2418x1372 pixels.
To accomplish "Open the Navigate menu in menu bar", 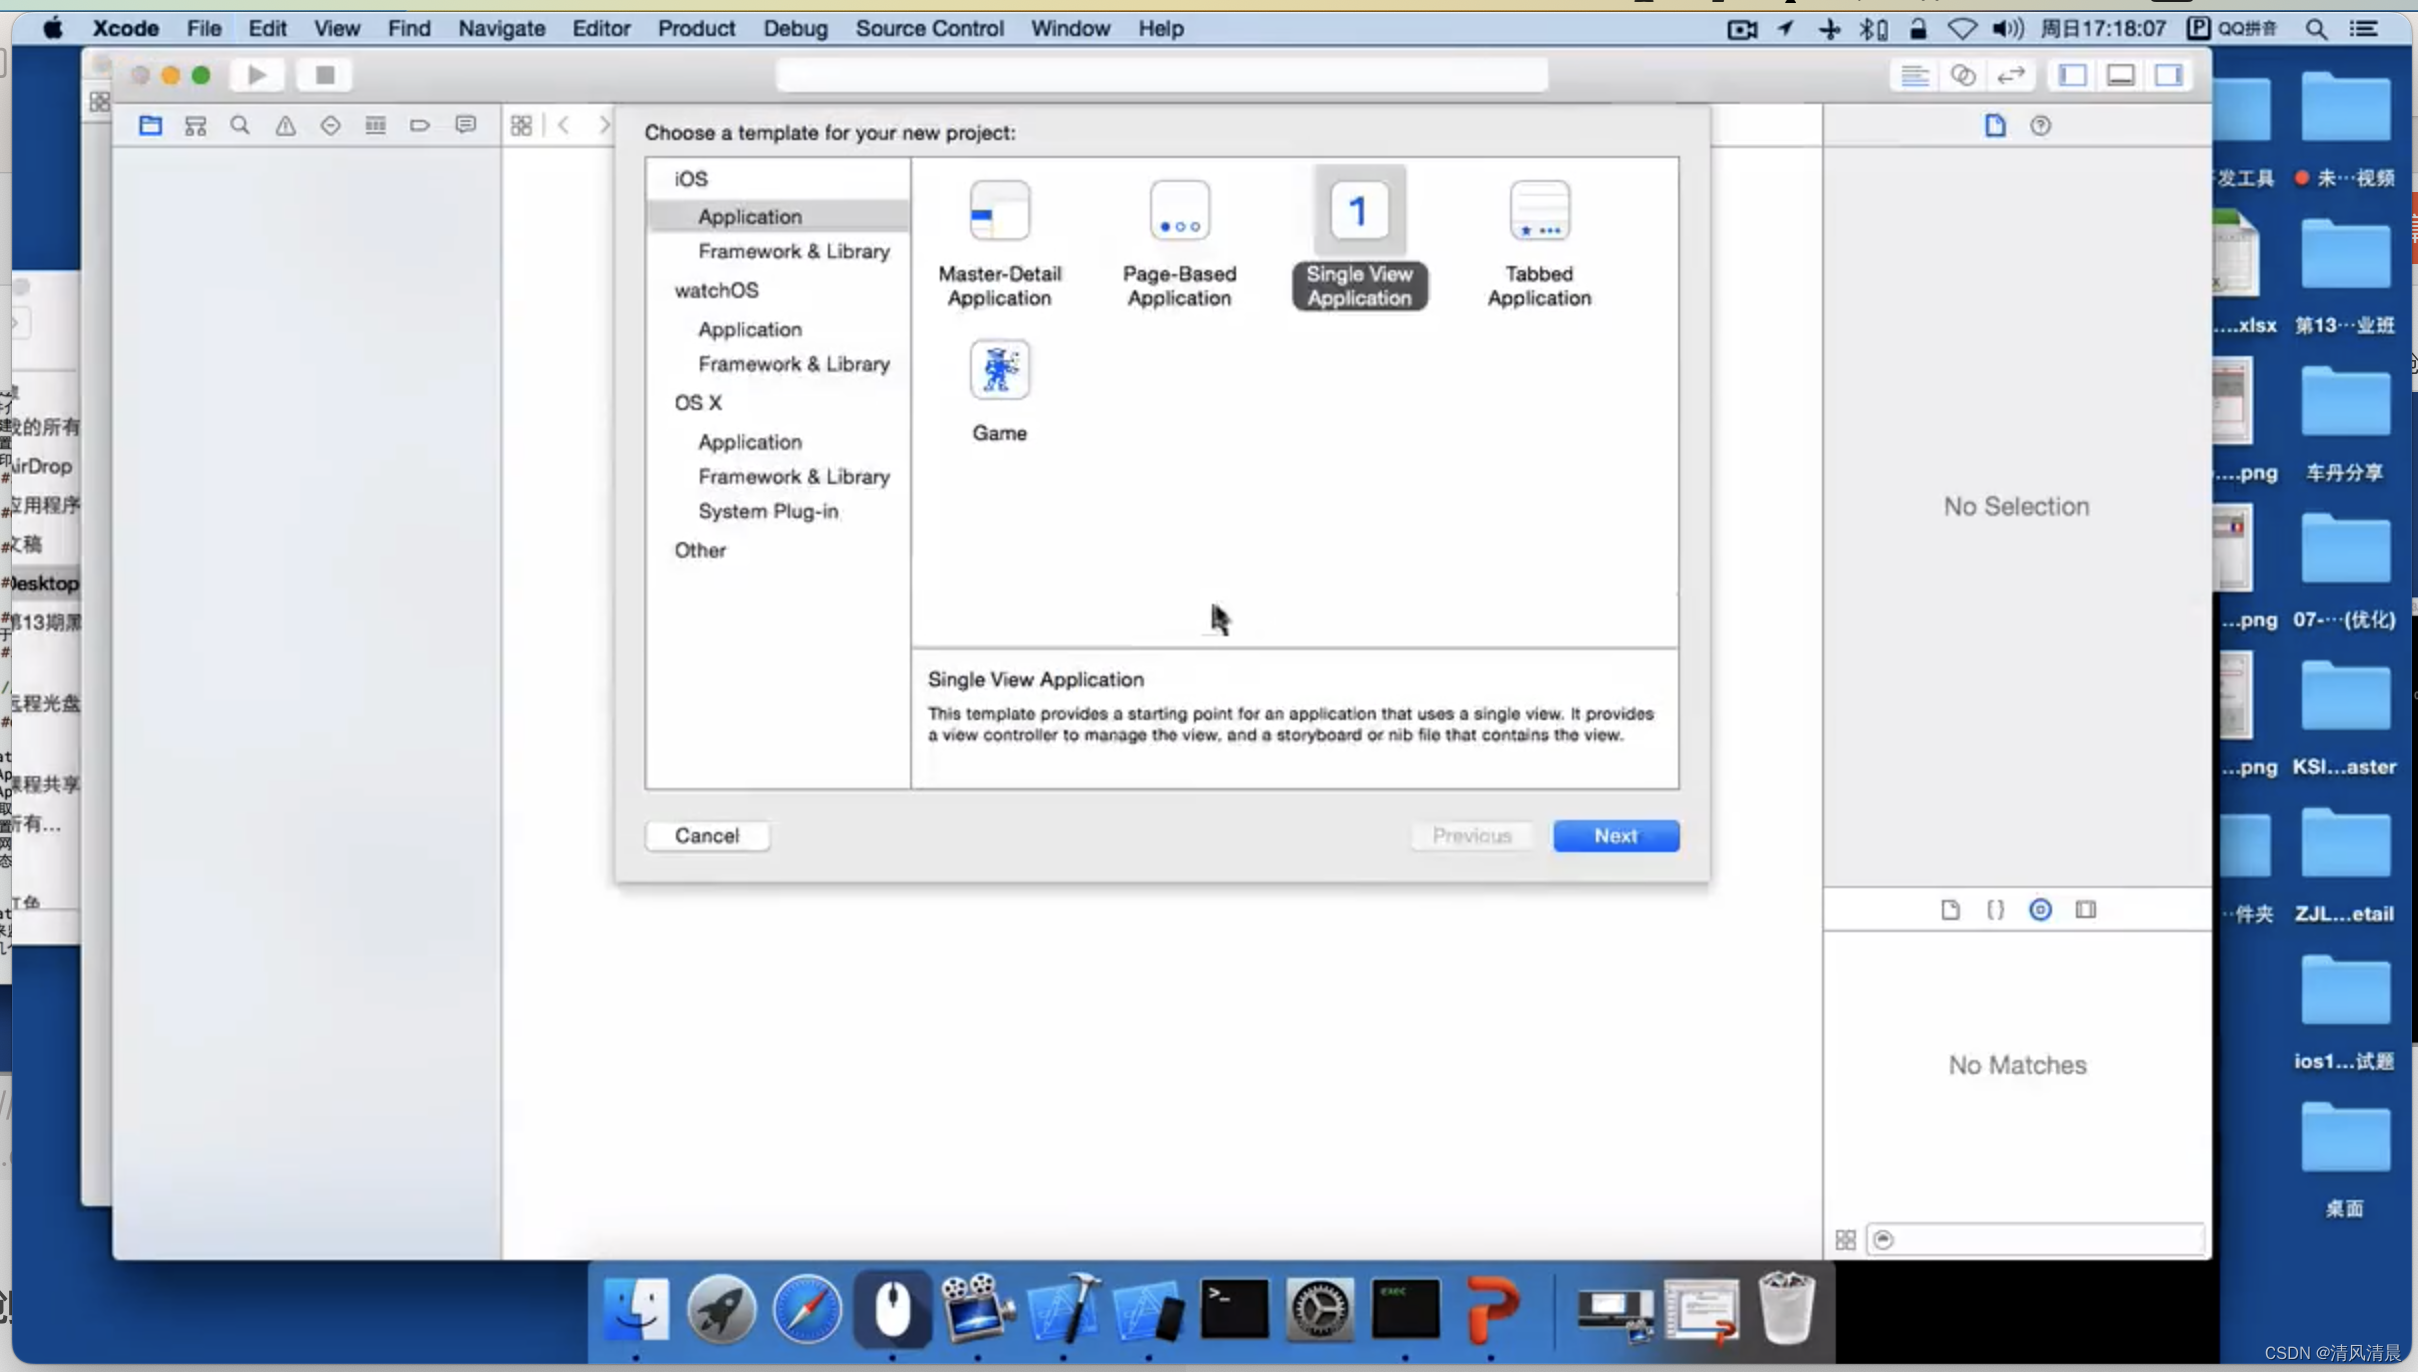I will [500, 28].
